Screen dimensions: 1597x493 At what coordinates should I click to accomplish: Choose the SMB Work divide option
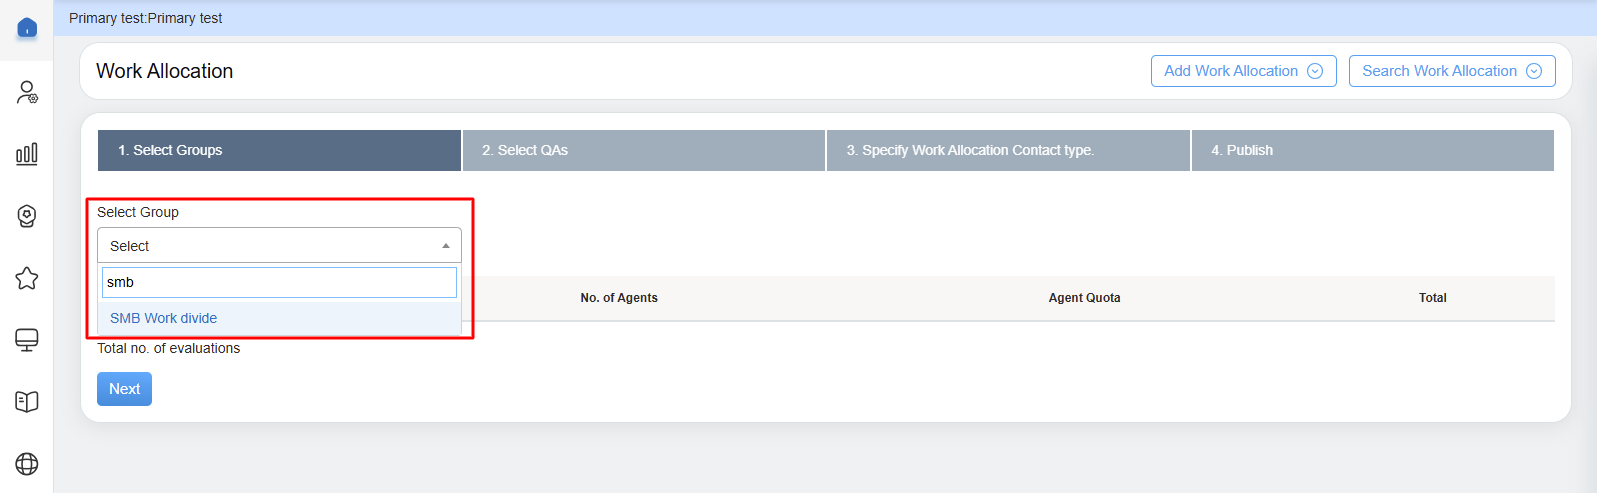point(164,318)
